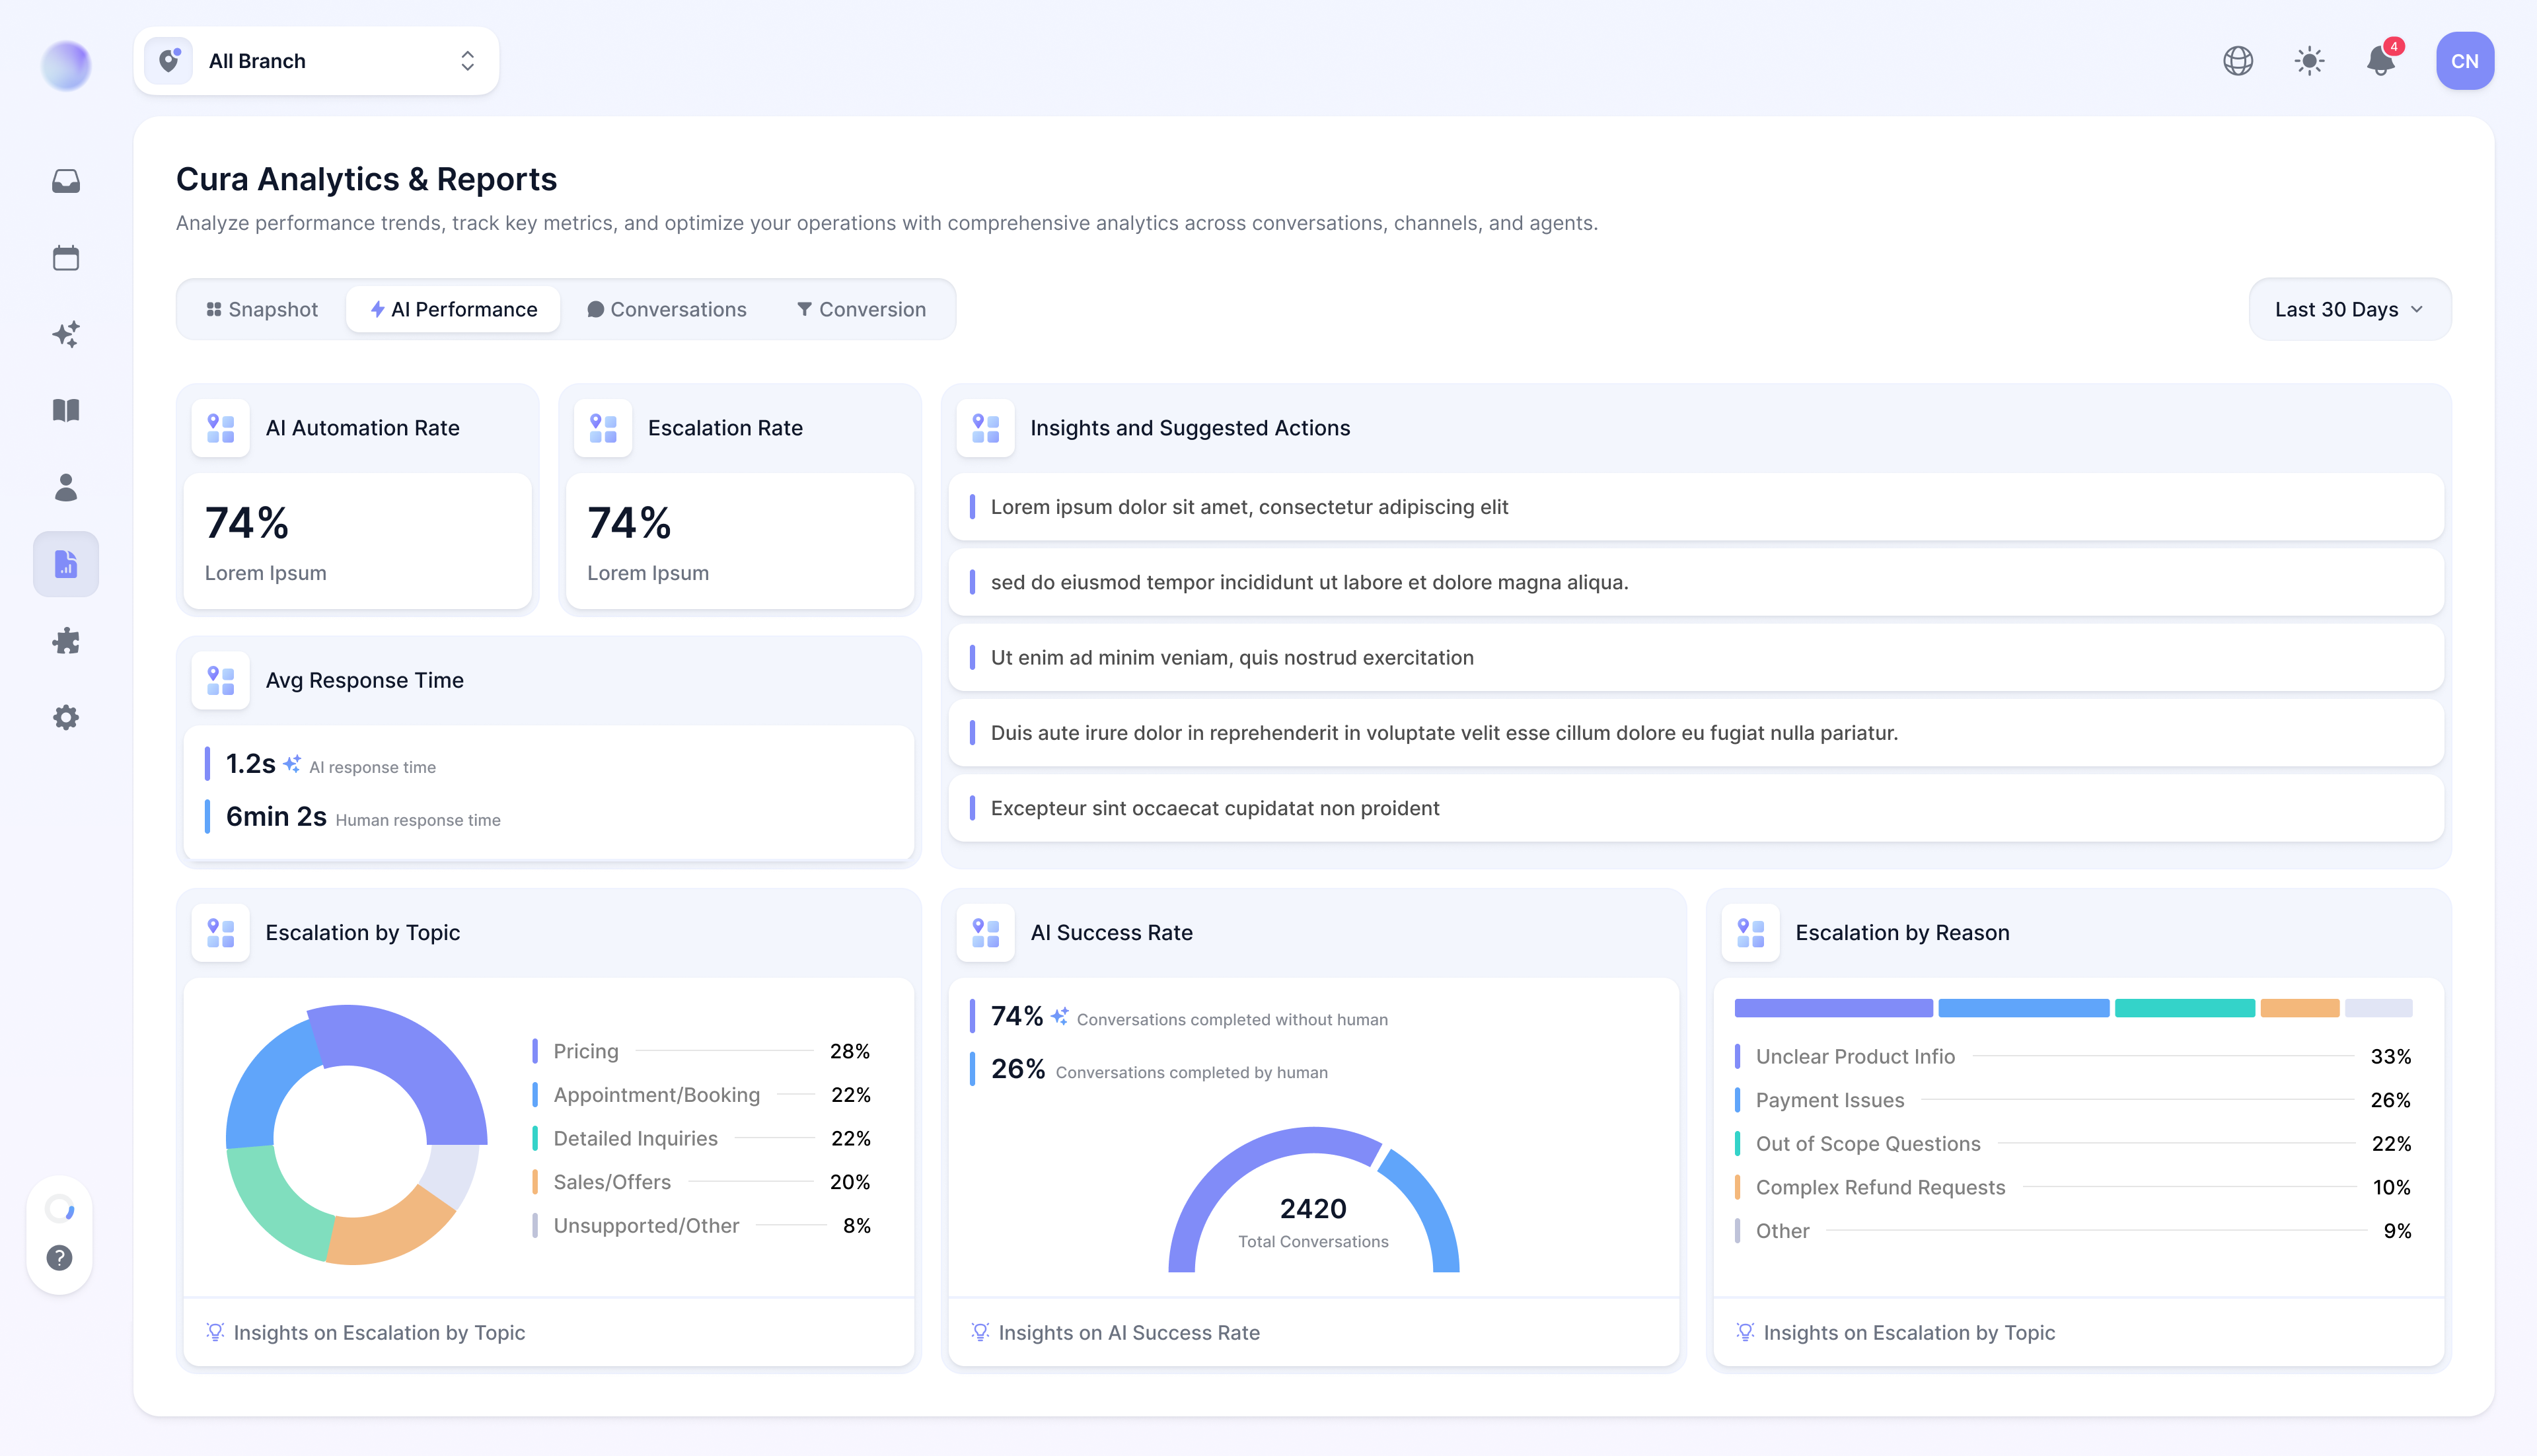The height and width of the screenshot is (1456, 2537).
Task: Click the Escalation Rate card icon
Action: [x=603, y=428]
